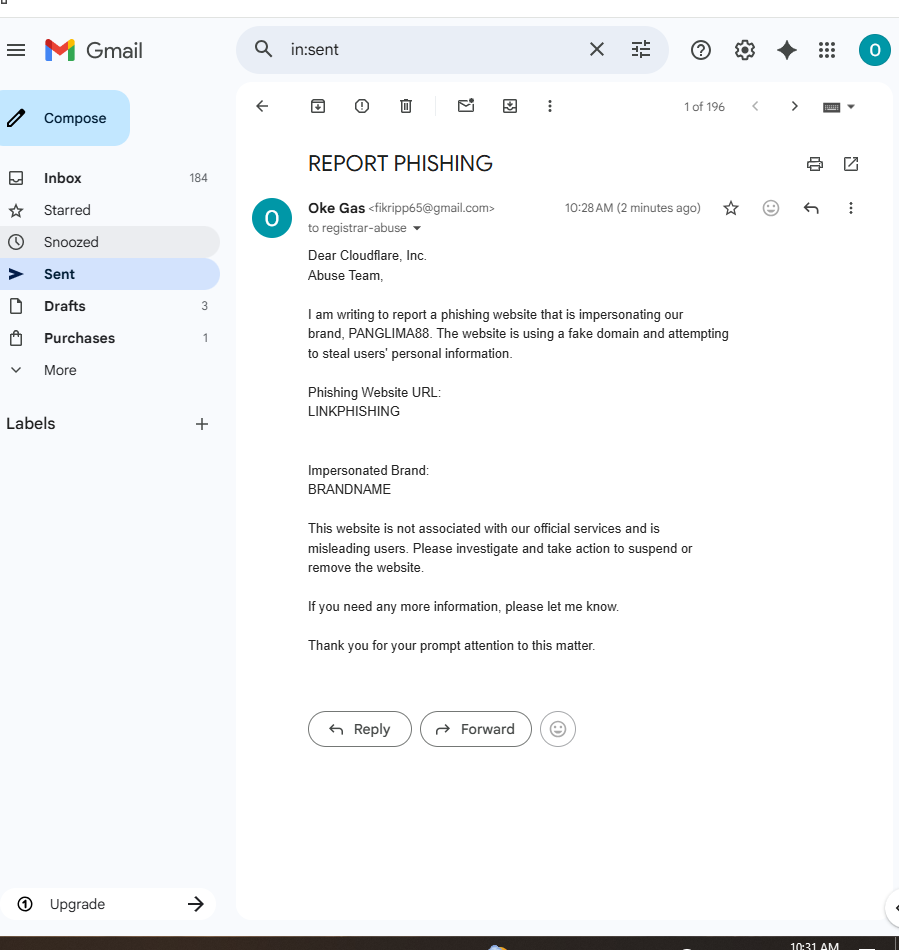Click the taskbar clock 10:31 AM
This screenshot has height=950, width=899.
click(x=814, y=946)
